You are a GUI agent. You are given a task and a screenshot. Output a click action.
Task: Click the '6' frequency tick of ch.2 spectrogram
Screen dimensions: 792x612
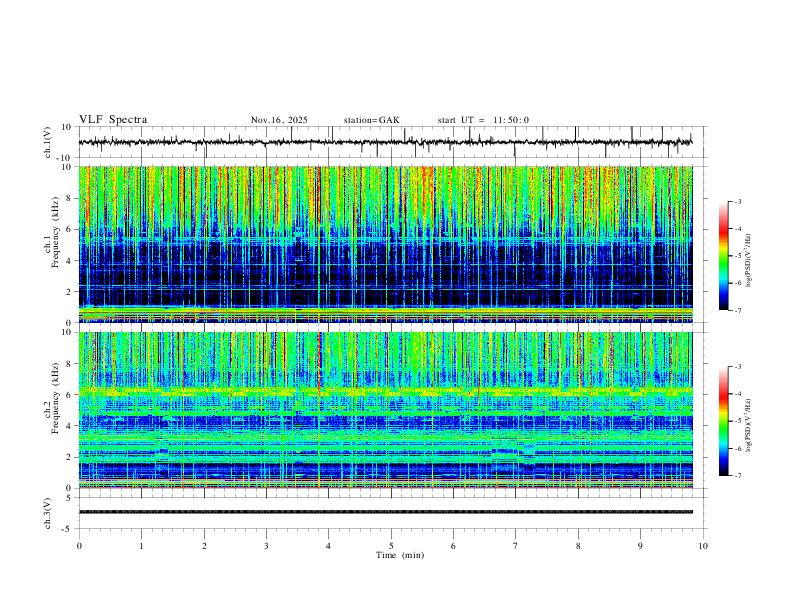point(69,394)
